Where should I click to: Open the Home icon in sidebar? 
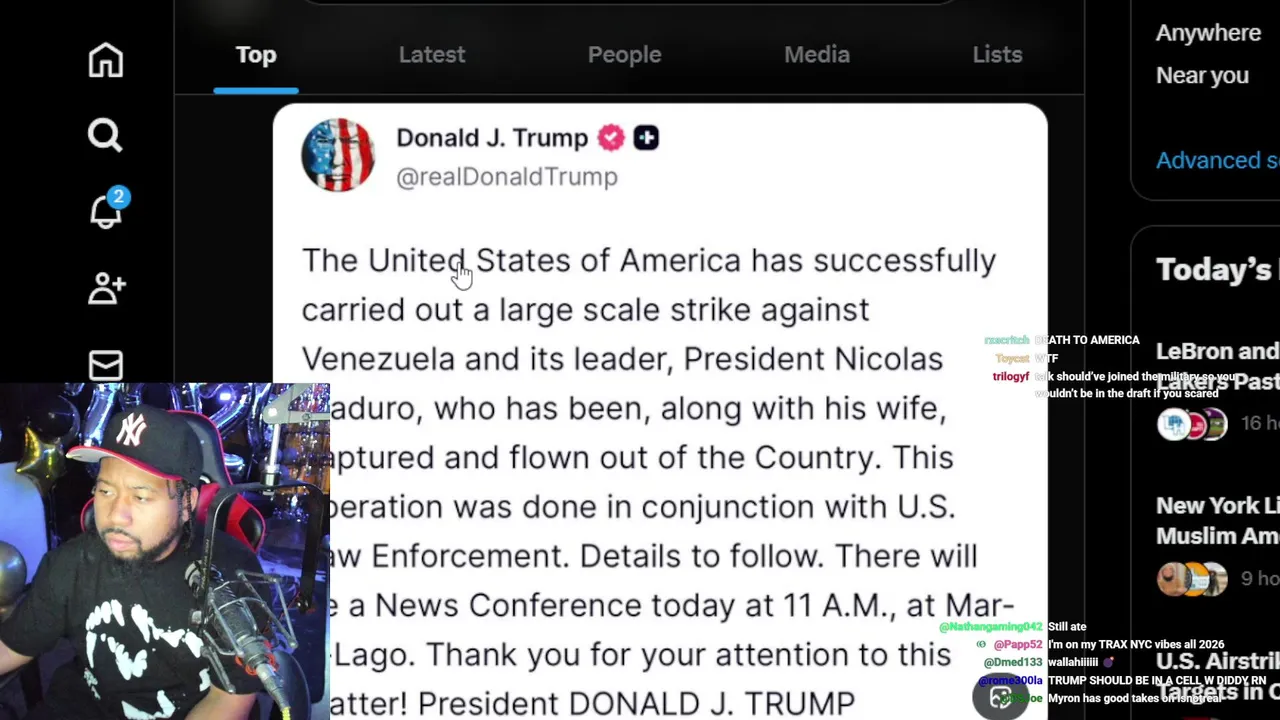(105, 60)
